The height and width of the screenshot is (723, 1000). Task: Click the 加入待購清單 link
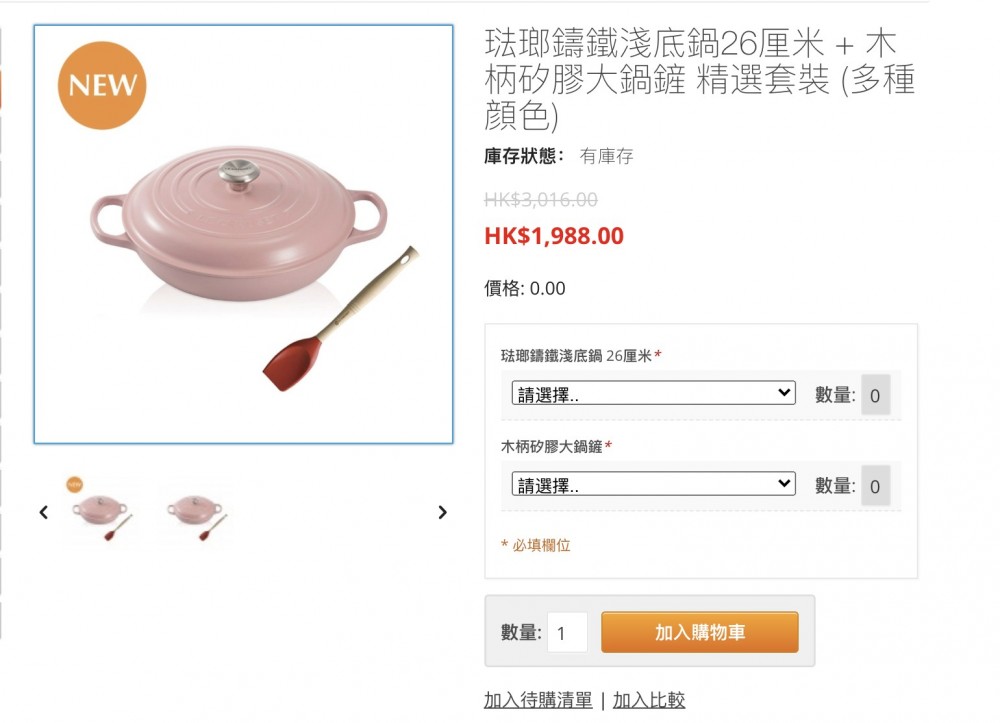coord(538,700)
